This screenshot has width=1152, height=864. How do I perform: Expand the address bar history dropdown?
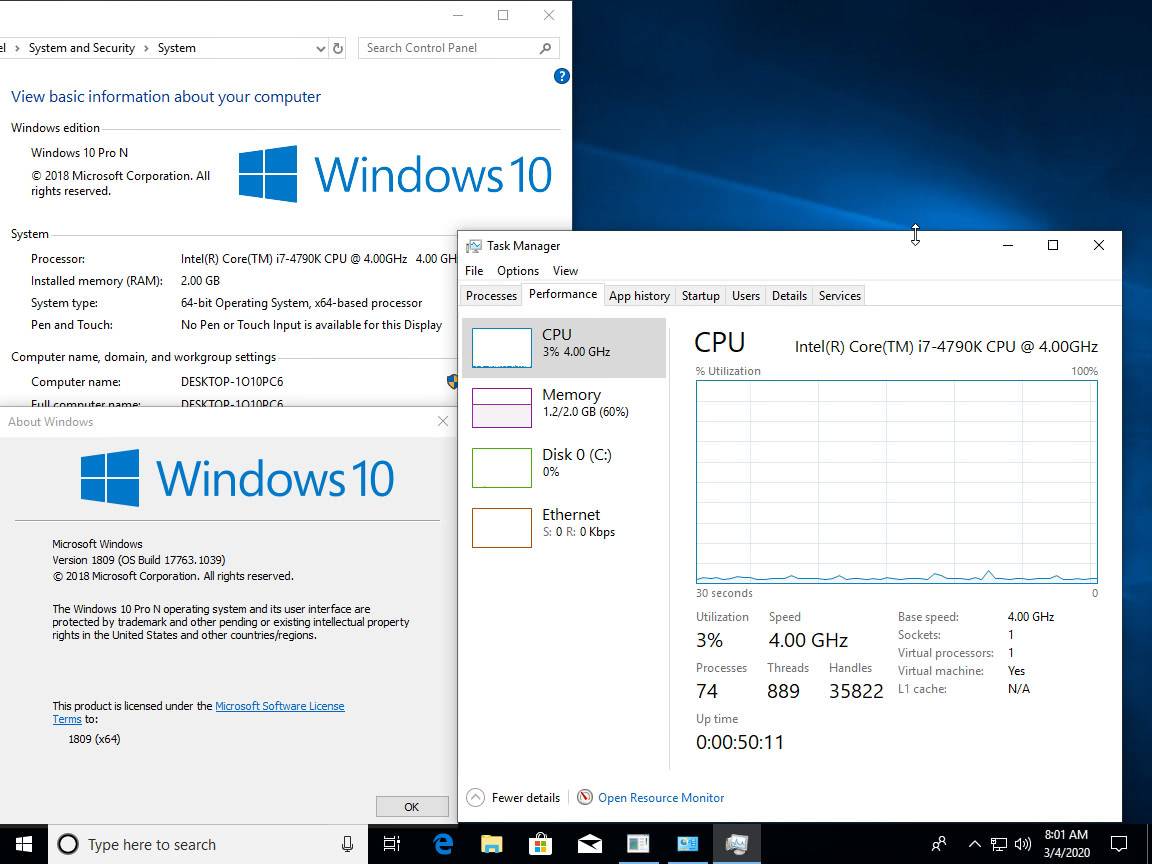320,48
